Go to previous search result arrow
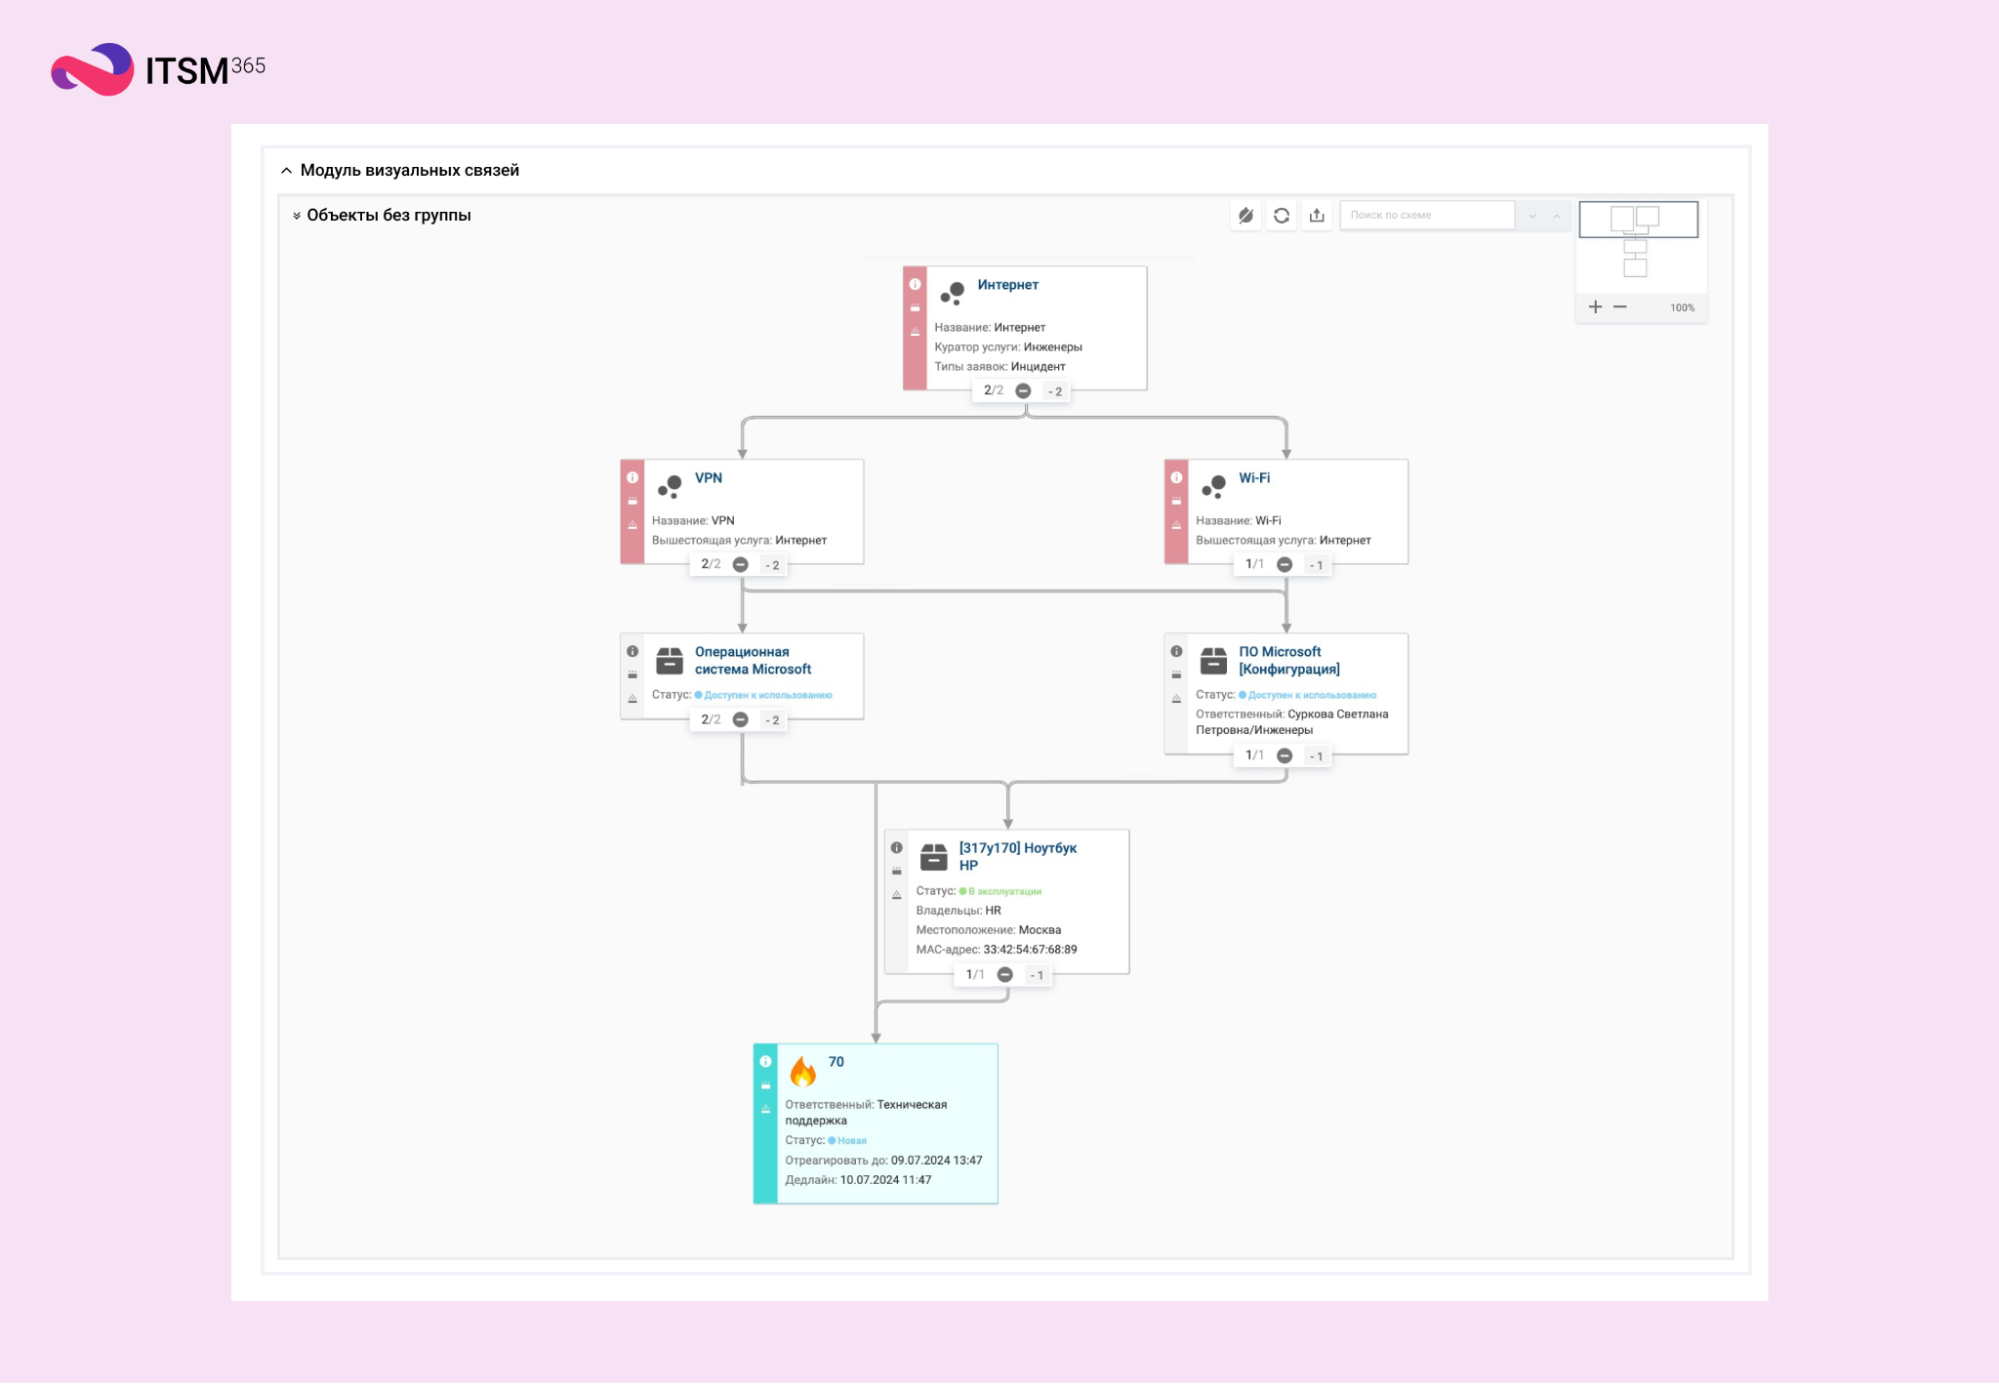 tap(1556, 216)
